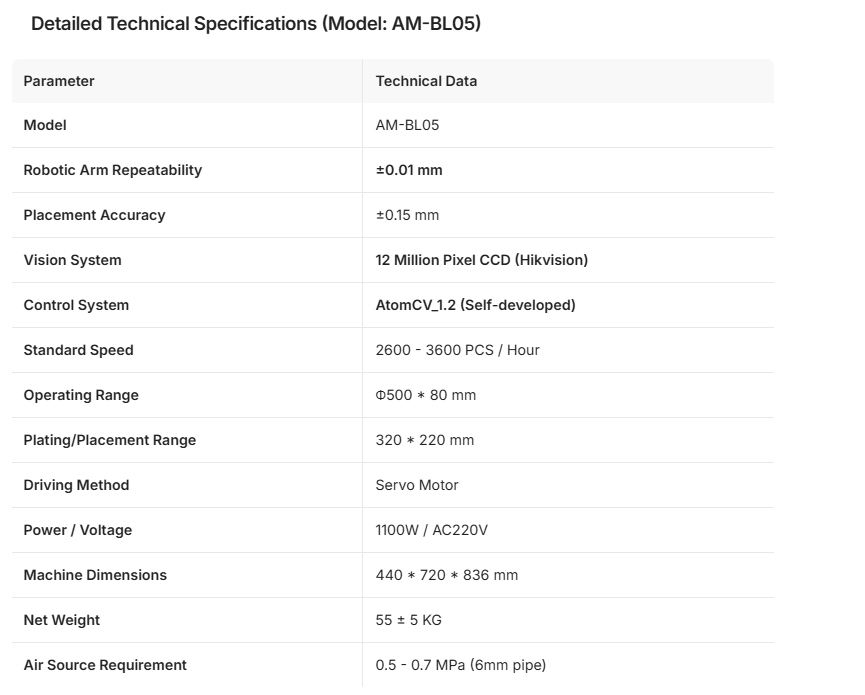This screenshot has height=695, width=865.
Task: Select the Power / Voltage label
Action: (x=78, y=531)
